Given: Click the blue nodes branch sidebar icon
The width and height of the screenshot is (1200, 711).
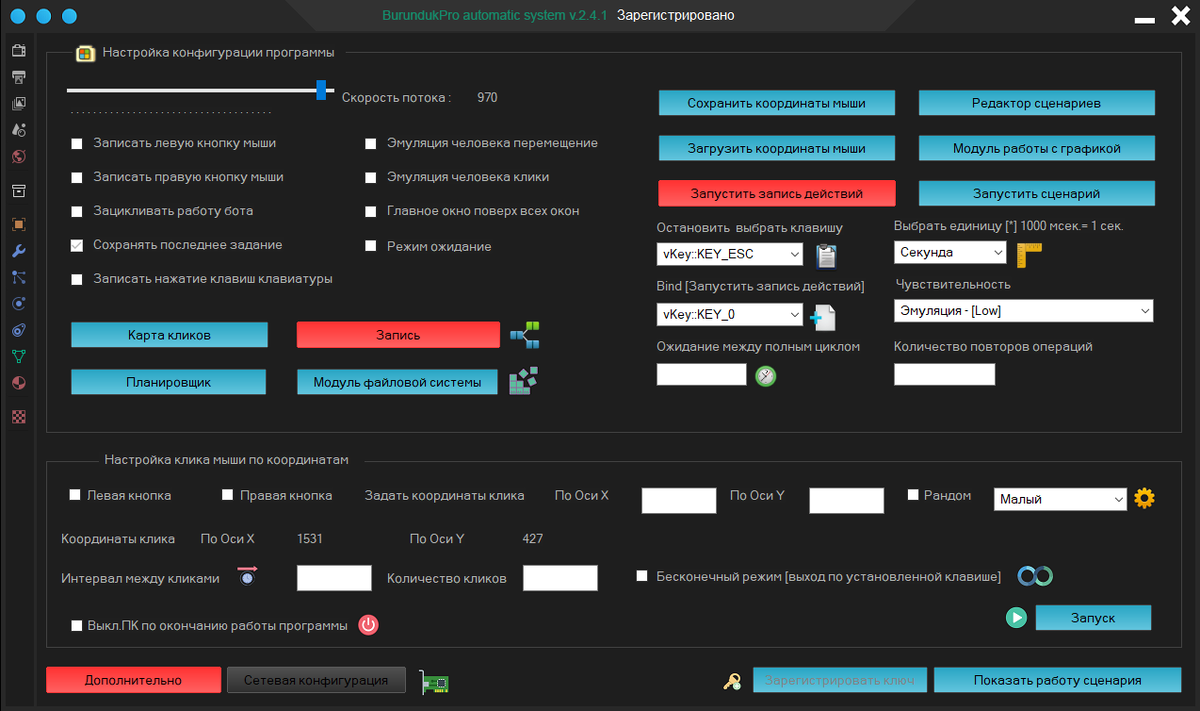Looking at the screenshot, I should [x=18, y=277].
